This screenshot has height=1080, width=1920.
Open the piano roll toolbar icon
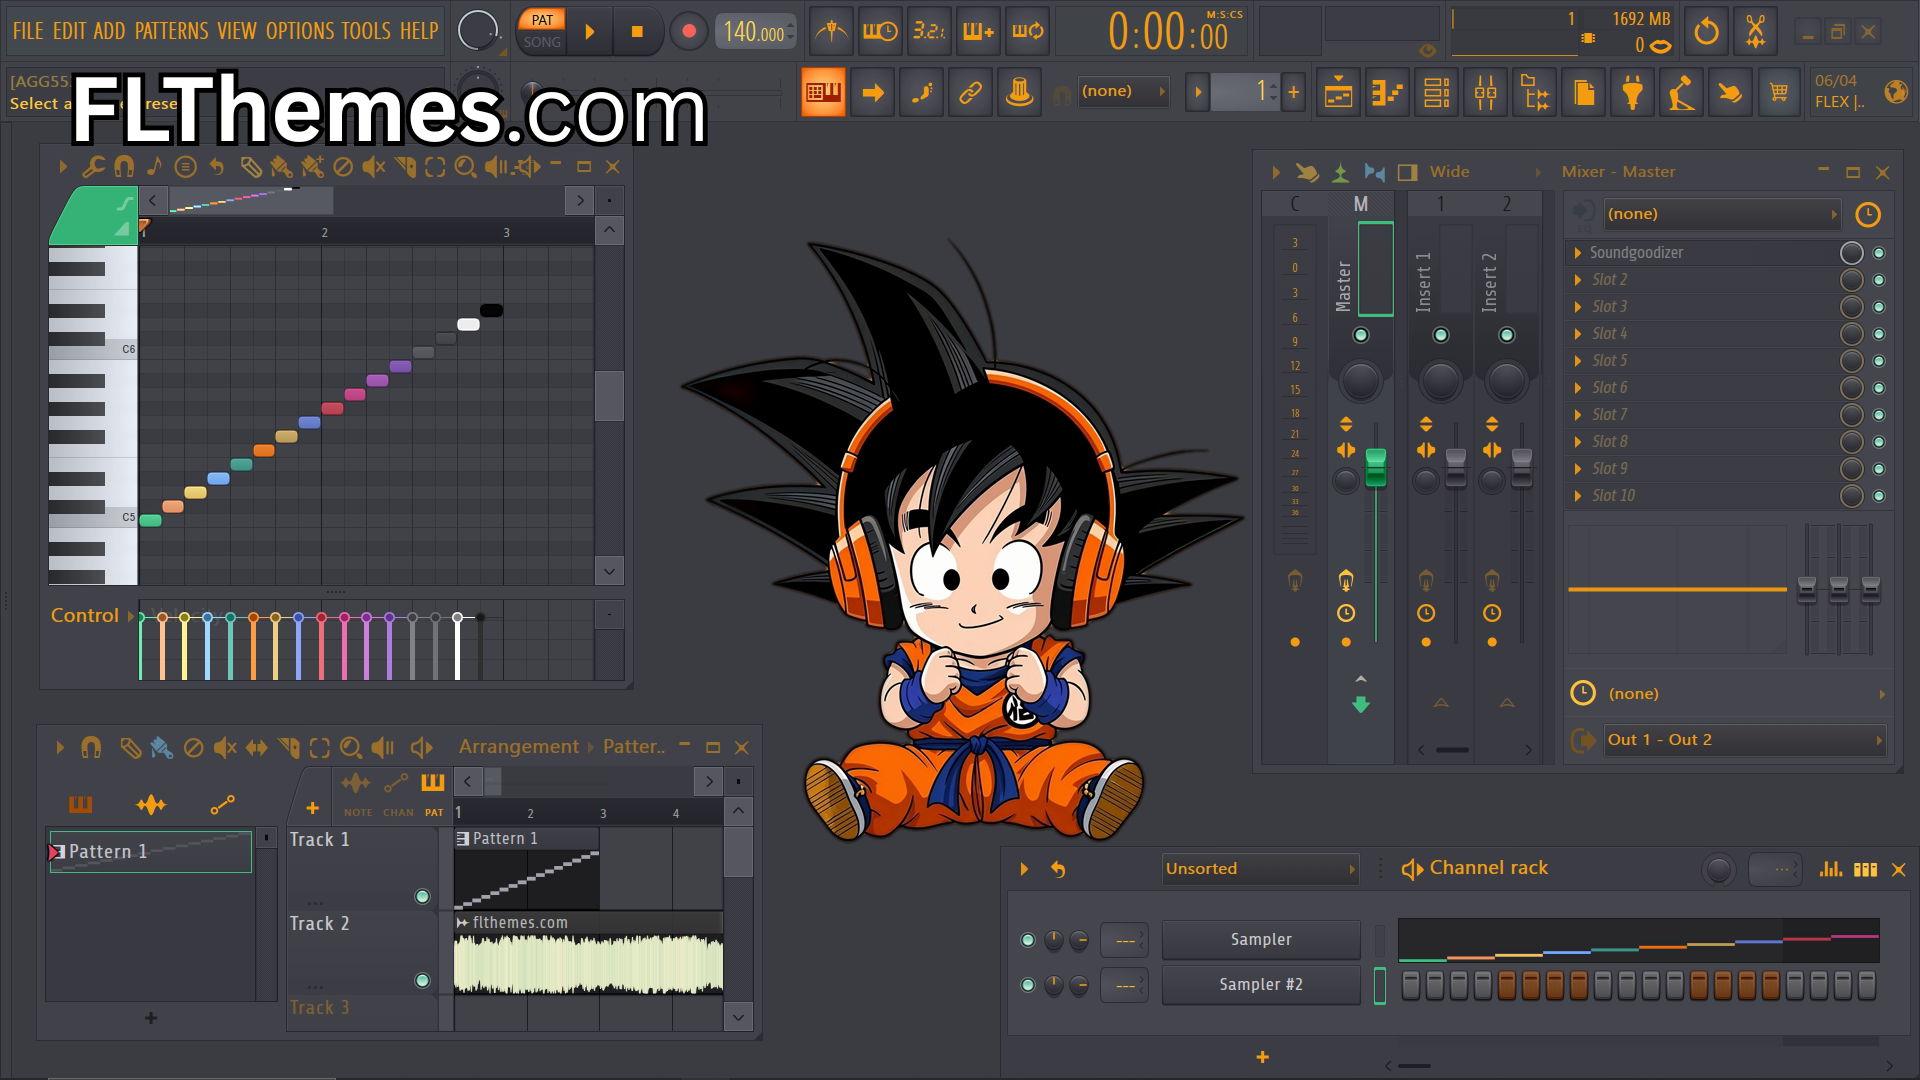1387,93
